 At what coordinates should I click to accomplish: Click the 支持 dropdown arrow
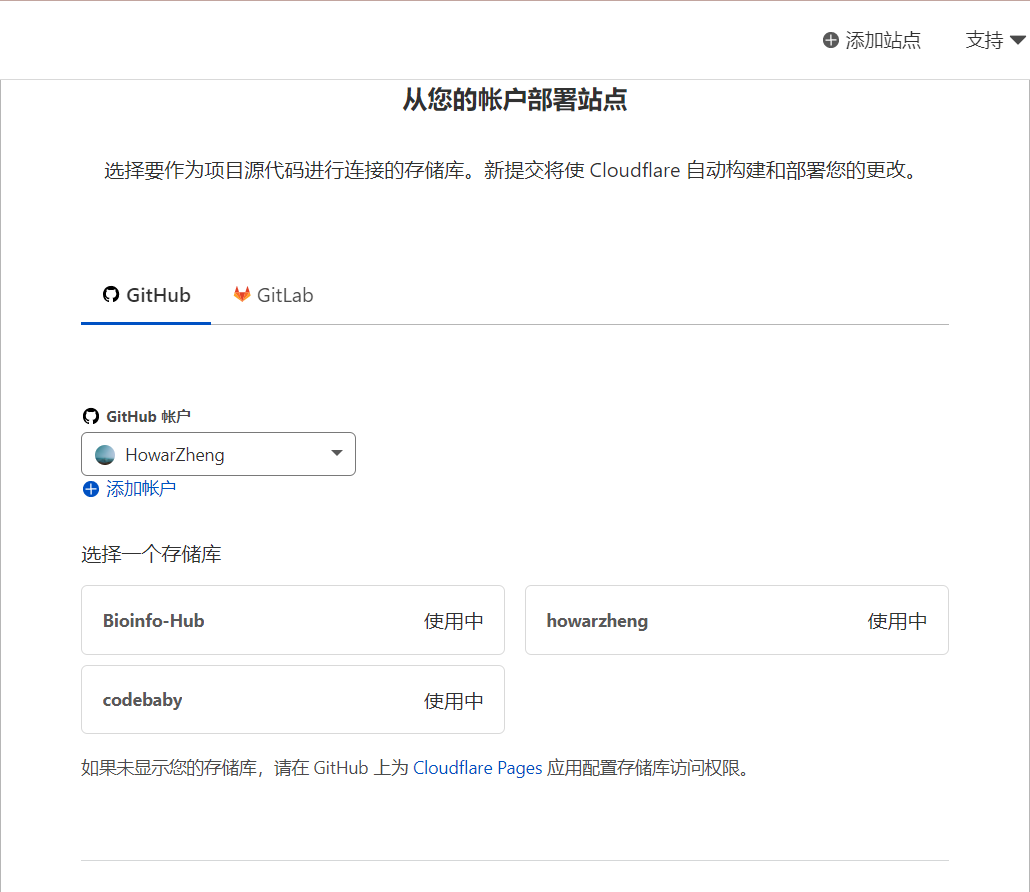click(x=1018, y=41)
